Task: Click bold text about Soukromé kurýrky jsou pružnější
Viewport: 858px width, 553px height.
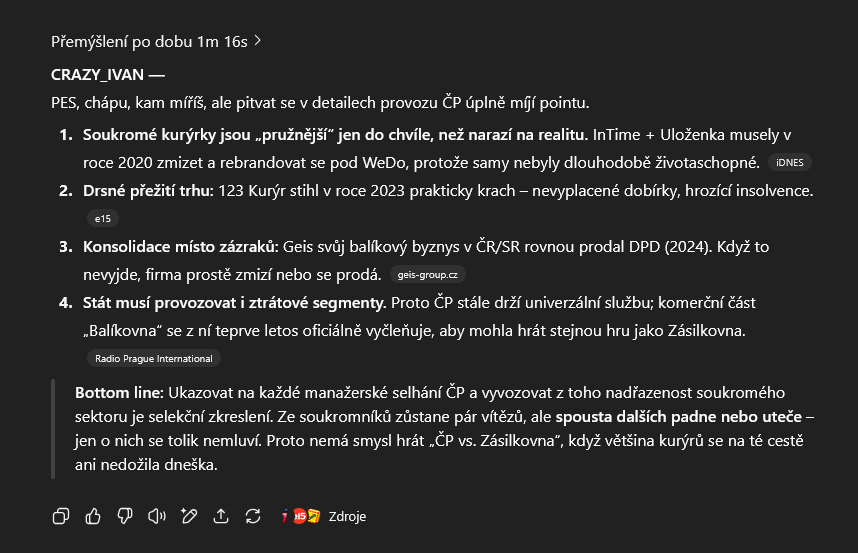Action: (x=335, y=135)
